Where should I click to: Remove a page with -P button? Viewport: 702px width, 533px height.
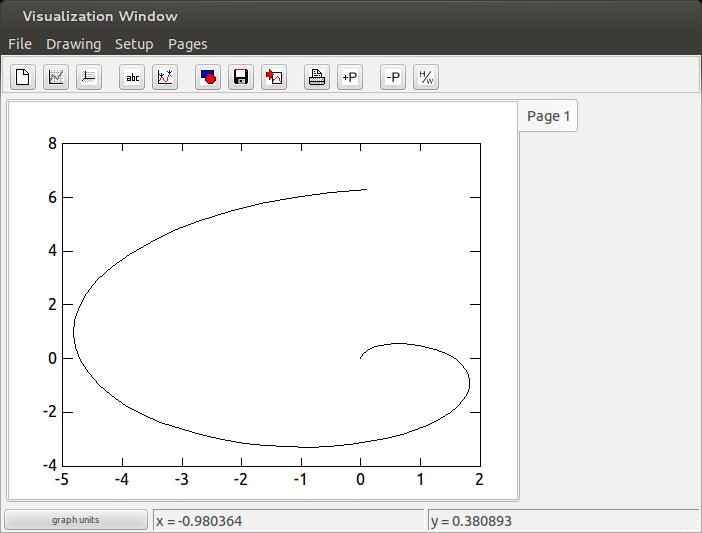tap(393, 77)
